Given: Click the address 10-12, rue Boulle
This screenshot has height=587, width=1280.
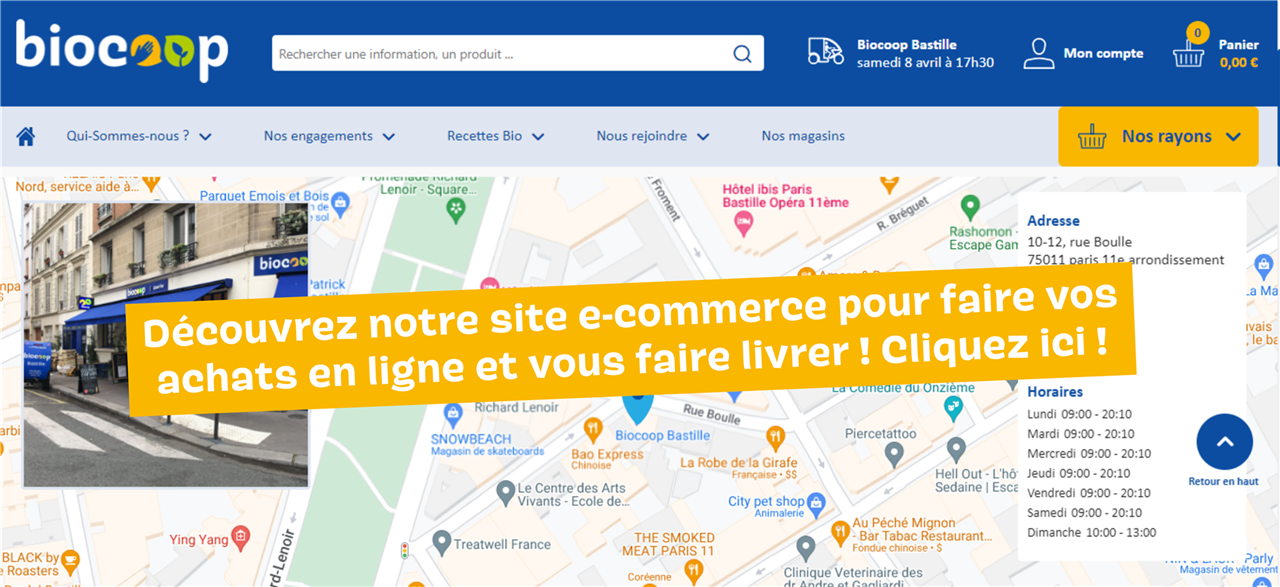Looking at the screenshot, I should click(1079, 241).
